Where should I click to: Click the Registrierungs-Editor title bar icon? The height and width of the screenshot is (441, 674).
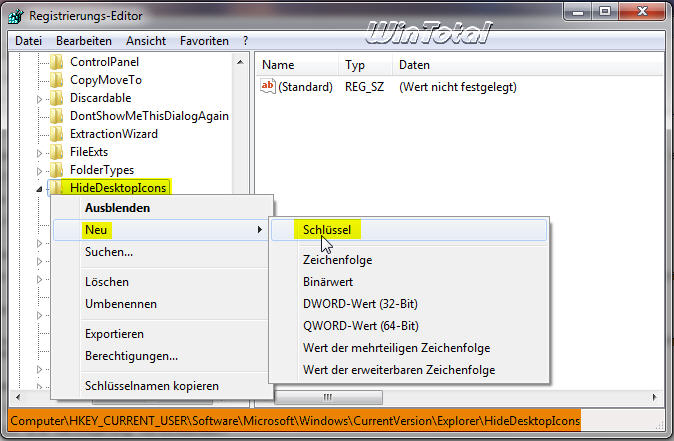click(x=16, y=16)
